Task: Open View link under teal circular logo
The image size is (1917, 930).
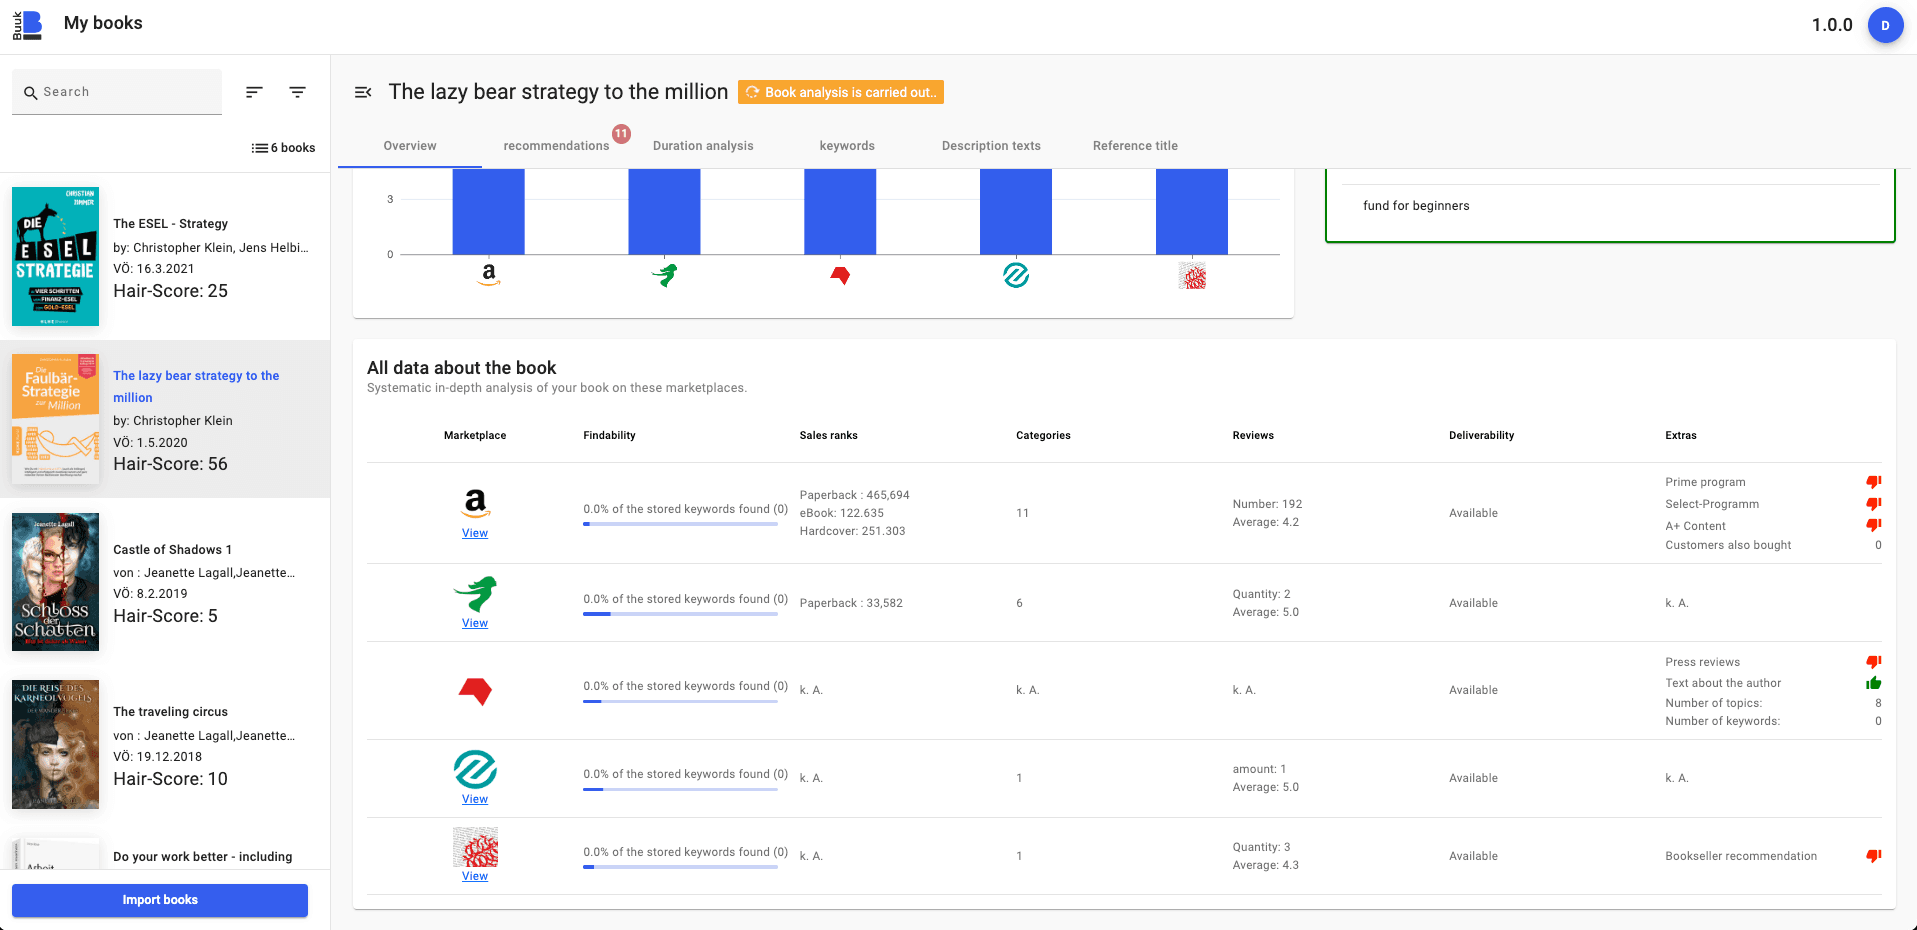Action: tap(475, 799)
